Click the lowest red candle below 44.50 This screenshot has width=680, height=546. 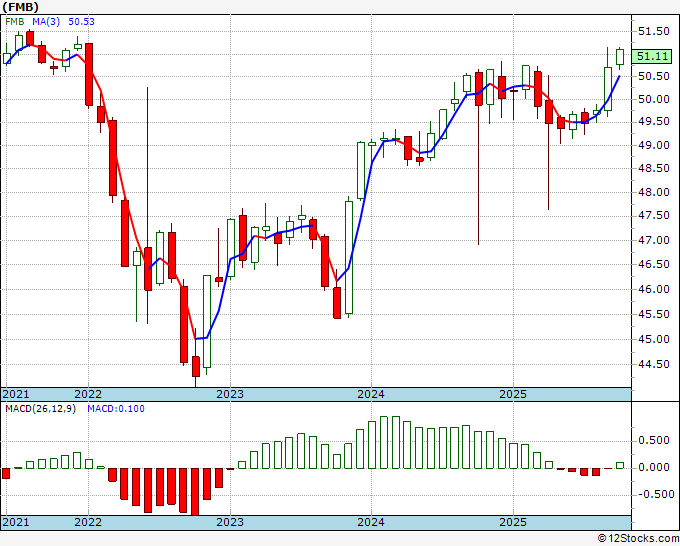[x=196, y=366]
